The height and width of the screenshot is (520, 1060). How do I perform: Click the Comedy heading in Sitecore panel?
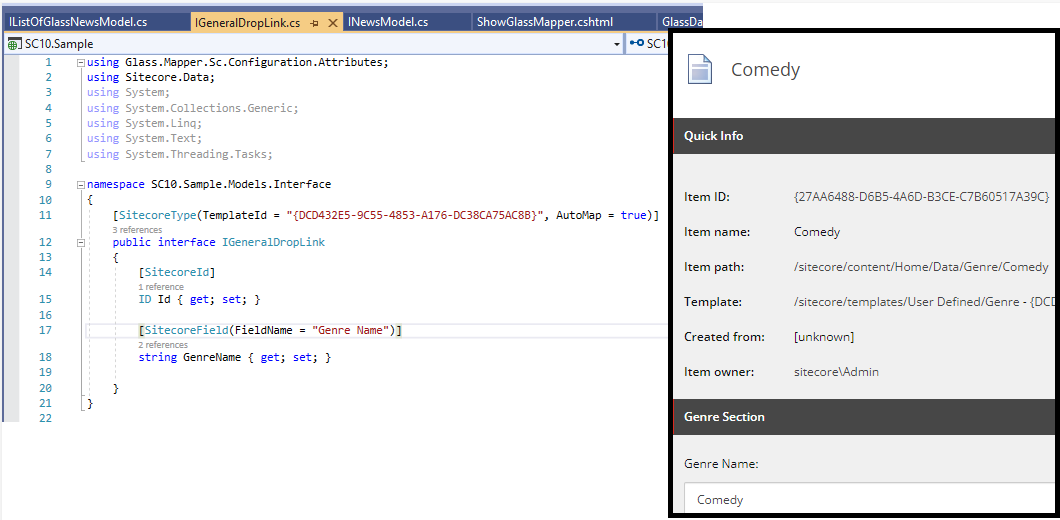tap(765, 70)
